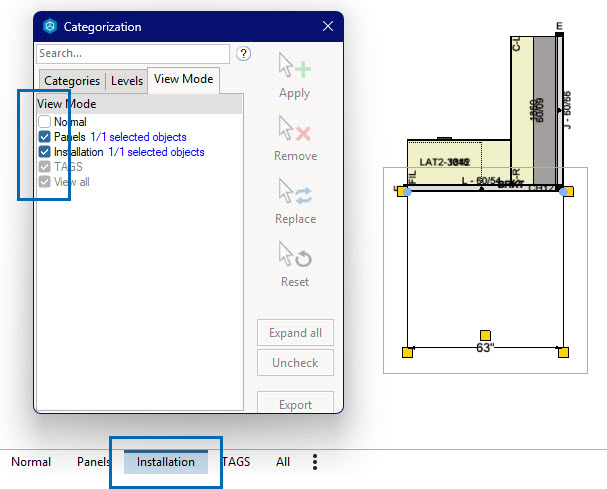Click the Apply cursor-plus icon

click(x=295, y=66)
